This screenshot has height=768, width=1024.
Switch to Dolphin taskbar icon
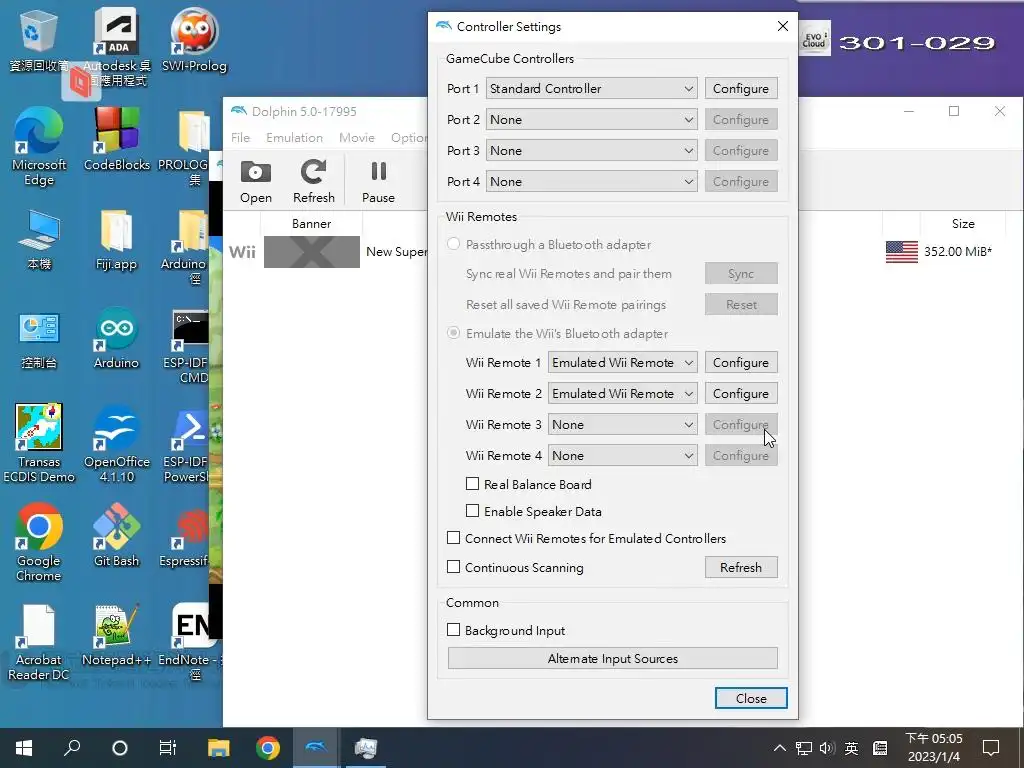[316, 748]
